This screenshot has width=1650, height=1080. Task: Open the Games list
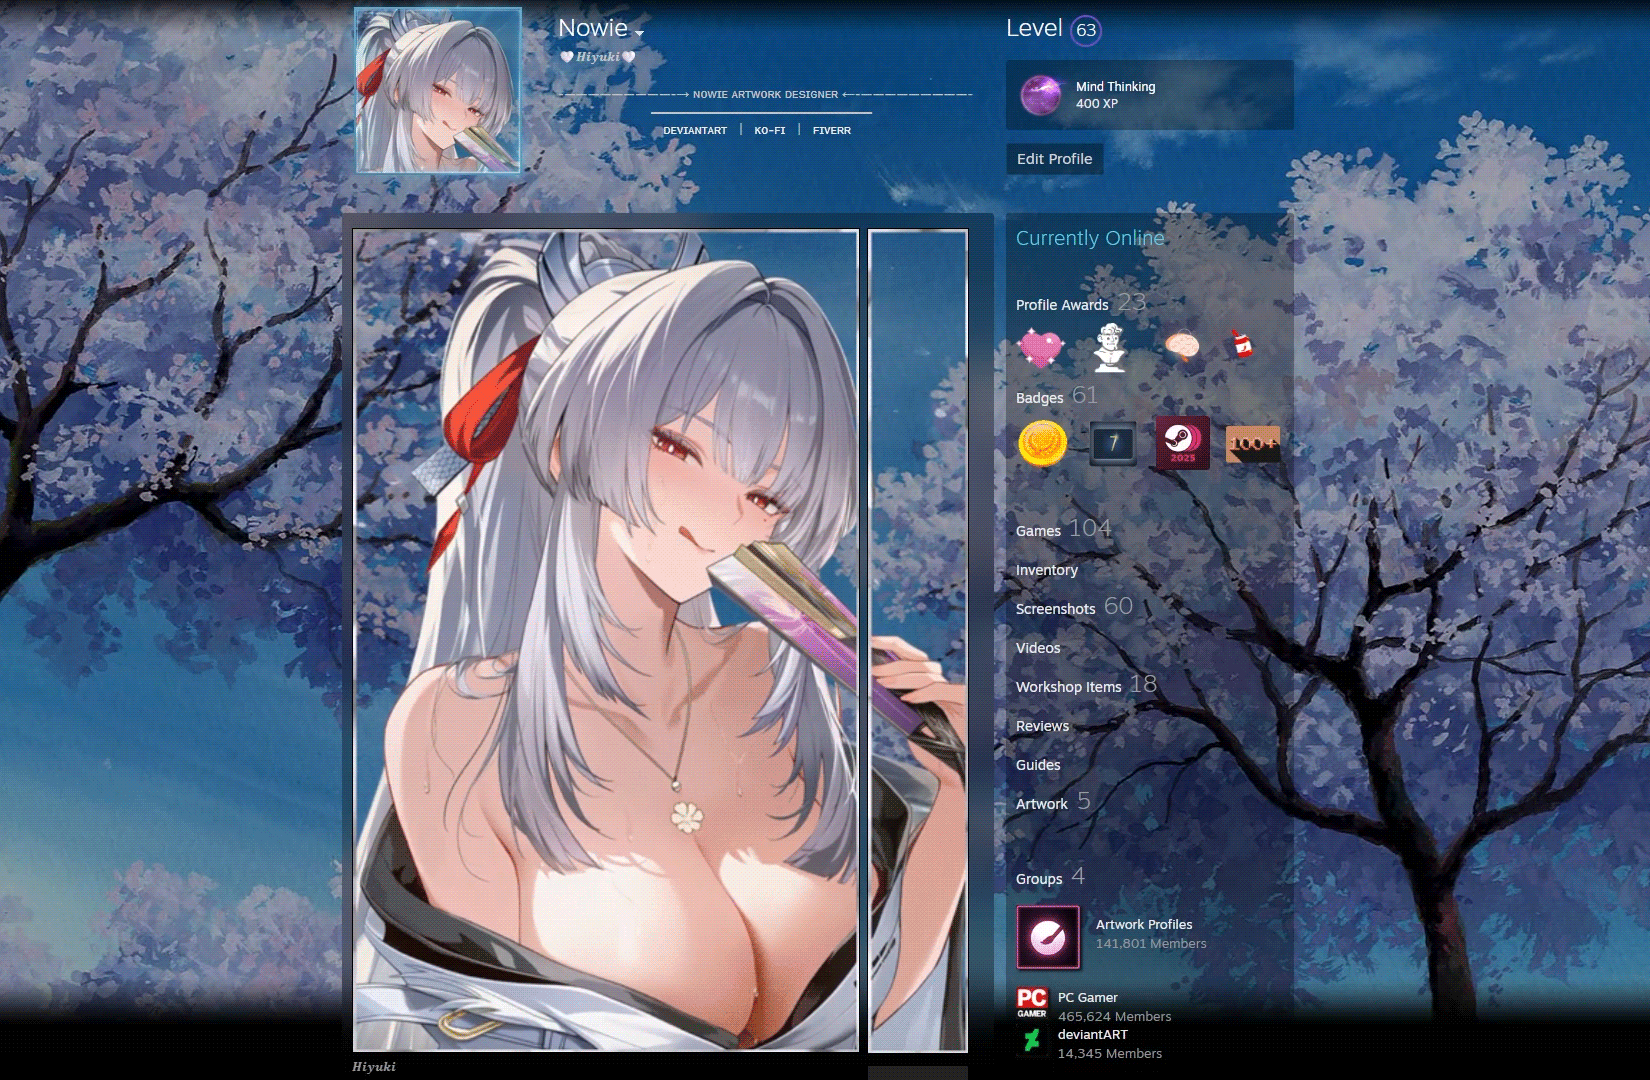point(1038,531)
